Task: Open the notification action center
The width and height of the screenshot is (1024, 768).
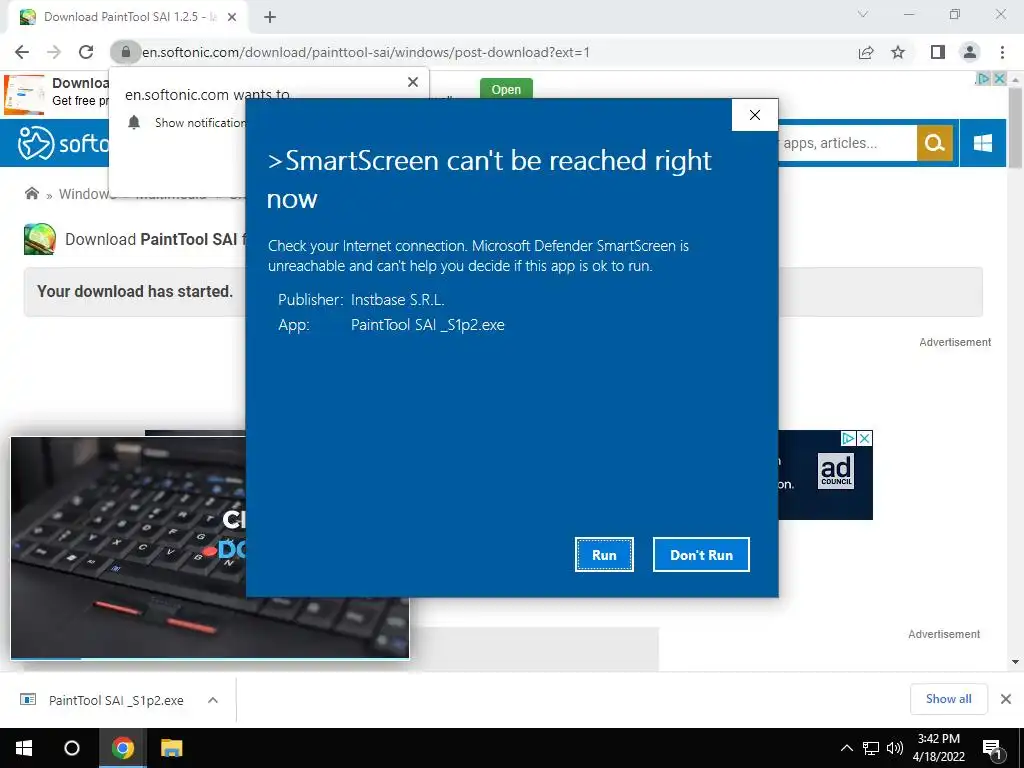Action: 992,748
